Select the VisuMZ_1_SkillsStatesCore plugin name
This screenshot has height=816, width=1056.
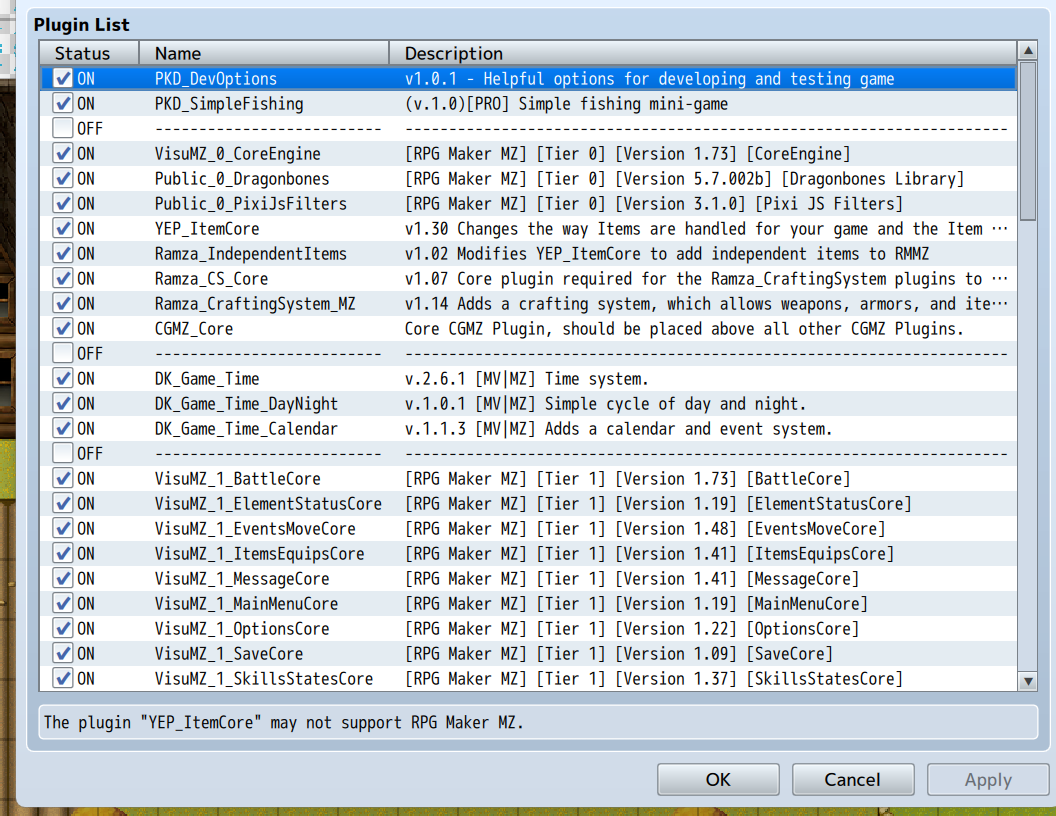[x=264, y=679]
